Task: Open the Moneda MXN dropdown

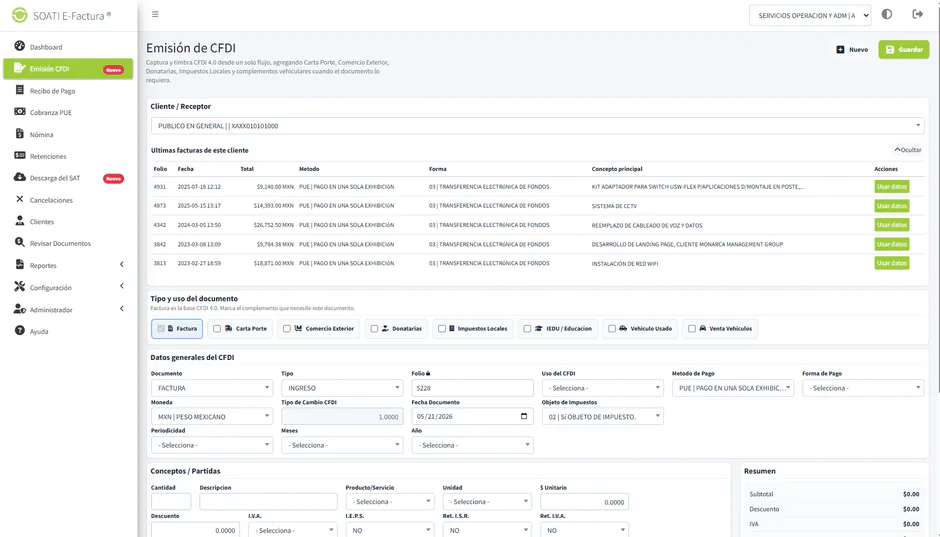Action: [212, 416]
